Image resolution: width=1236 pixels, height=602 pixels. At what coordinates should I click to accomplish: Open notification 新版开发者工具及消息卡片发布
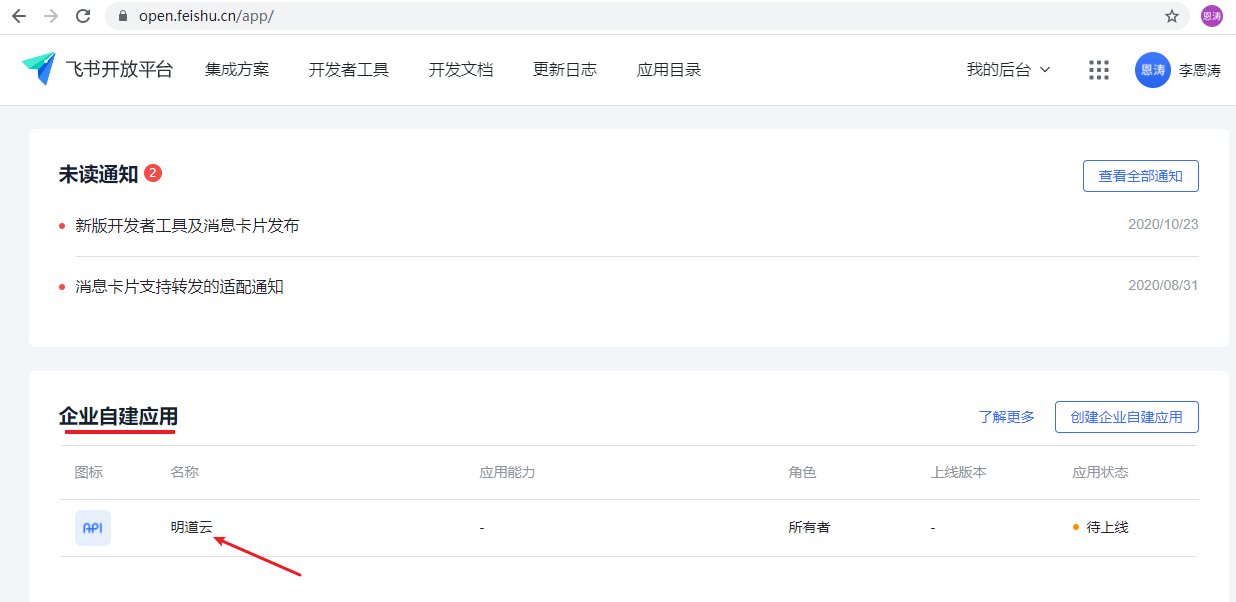tap(187, 226)
